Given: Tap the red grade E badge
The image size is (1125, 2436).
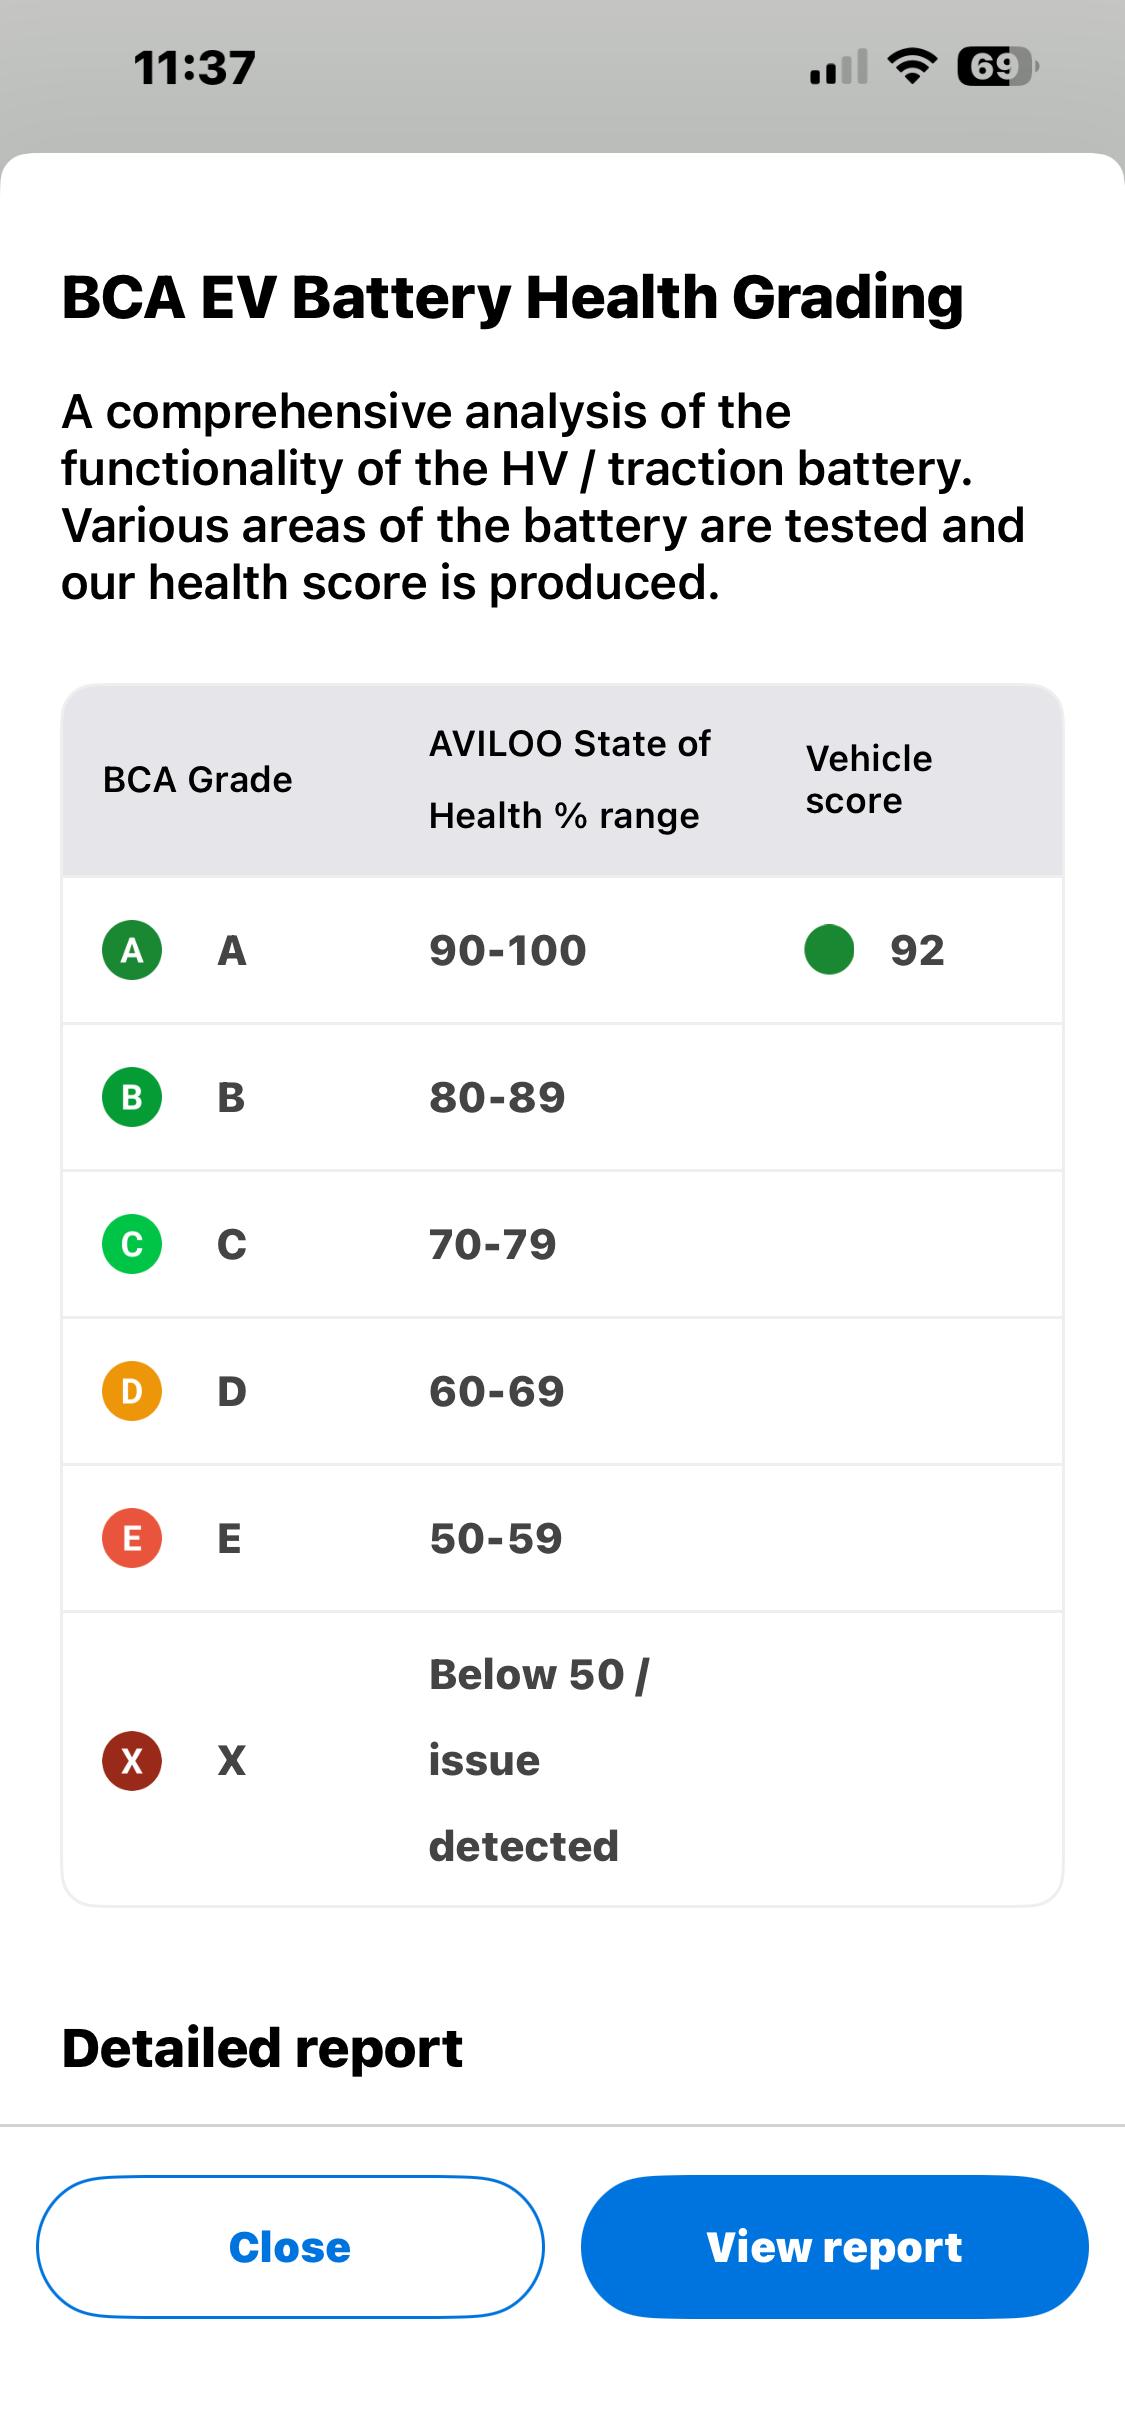Looking at the screenshot, I should [132, 1538].
